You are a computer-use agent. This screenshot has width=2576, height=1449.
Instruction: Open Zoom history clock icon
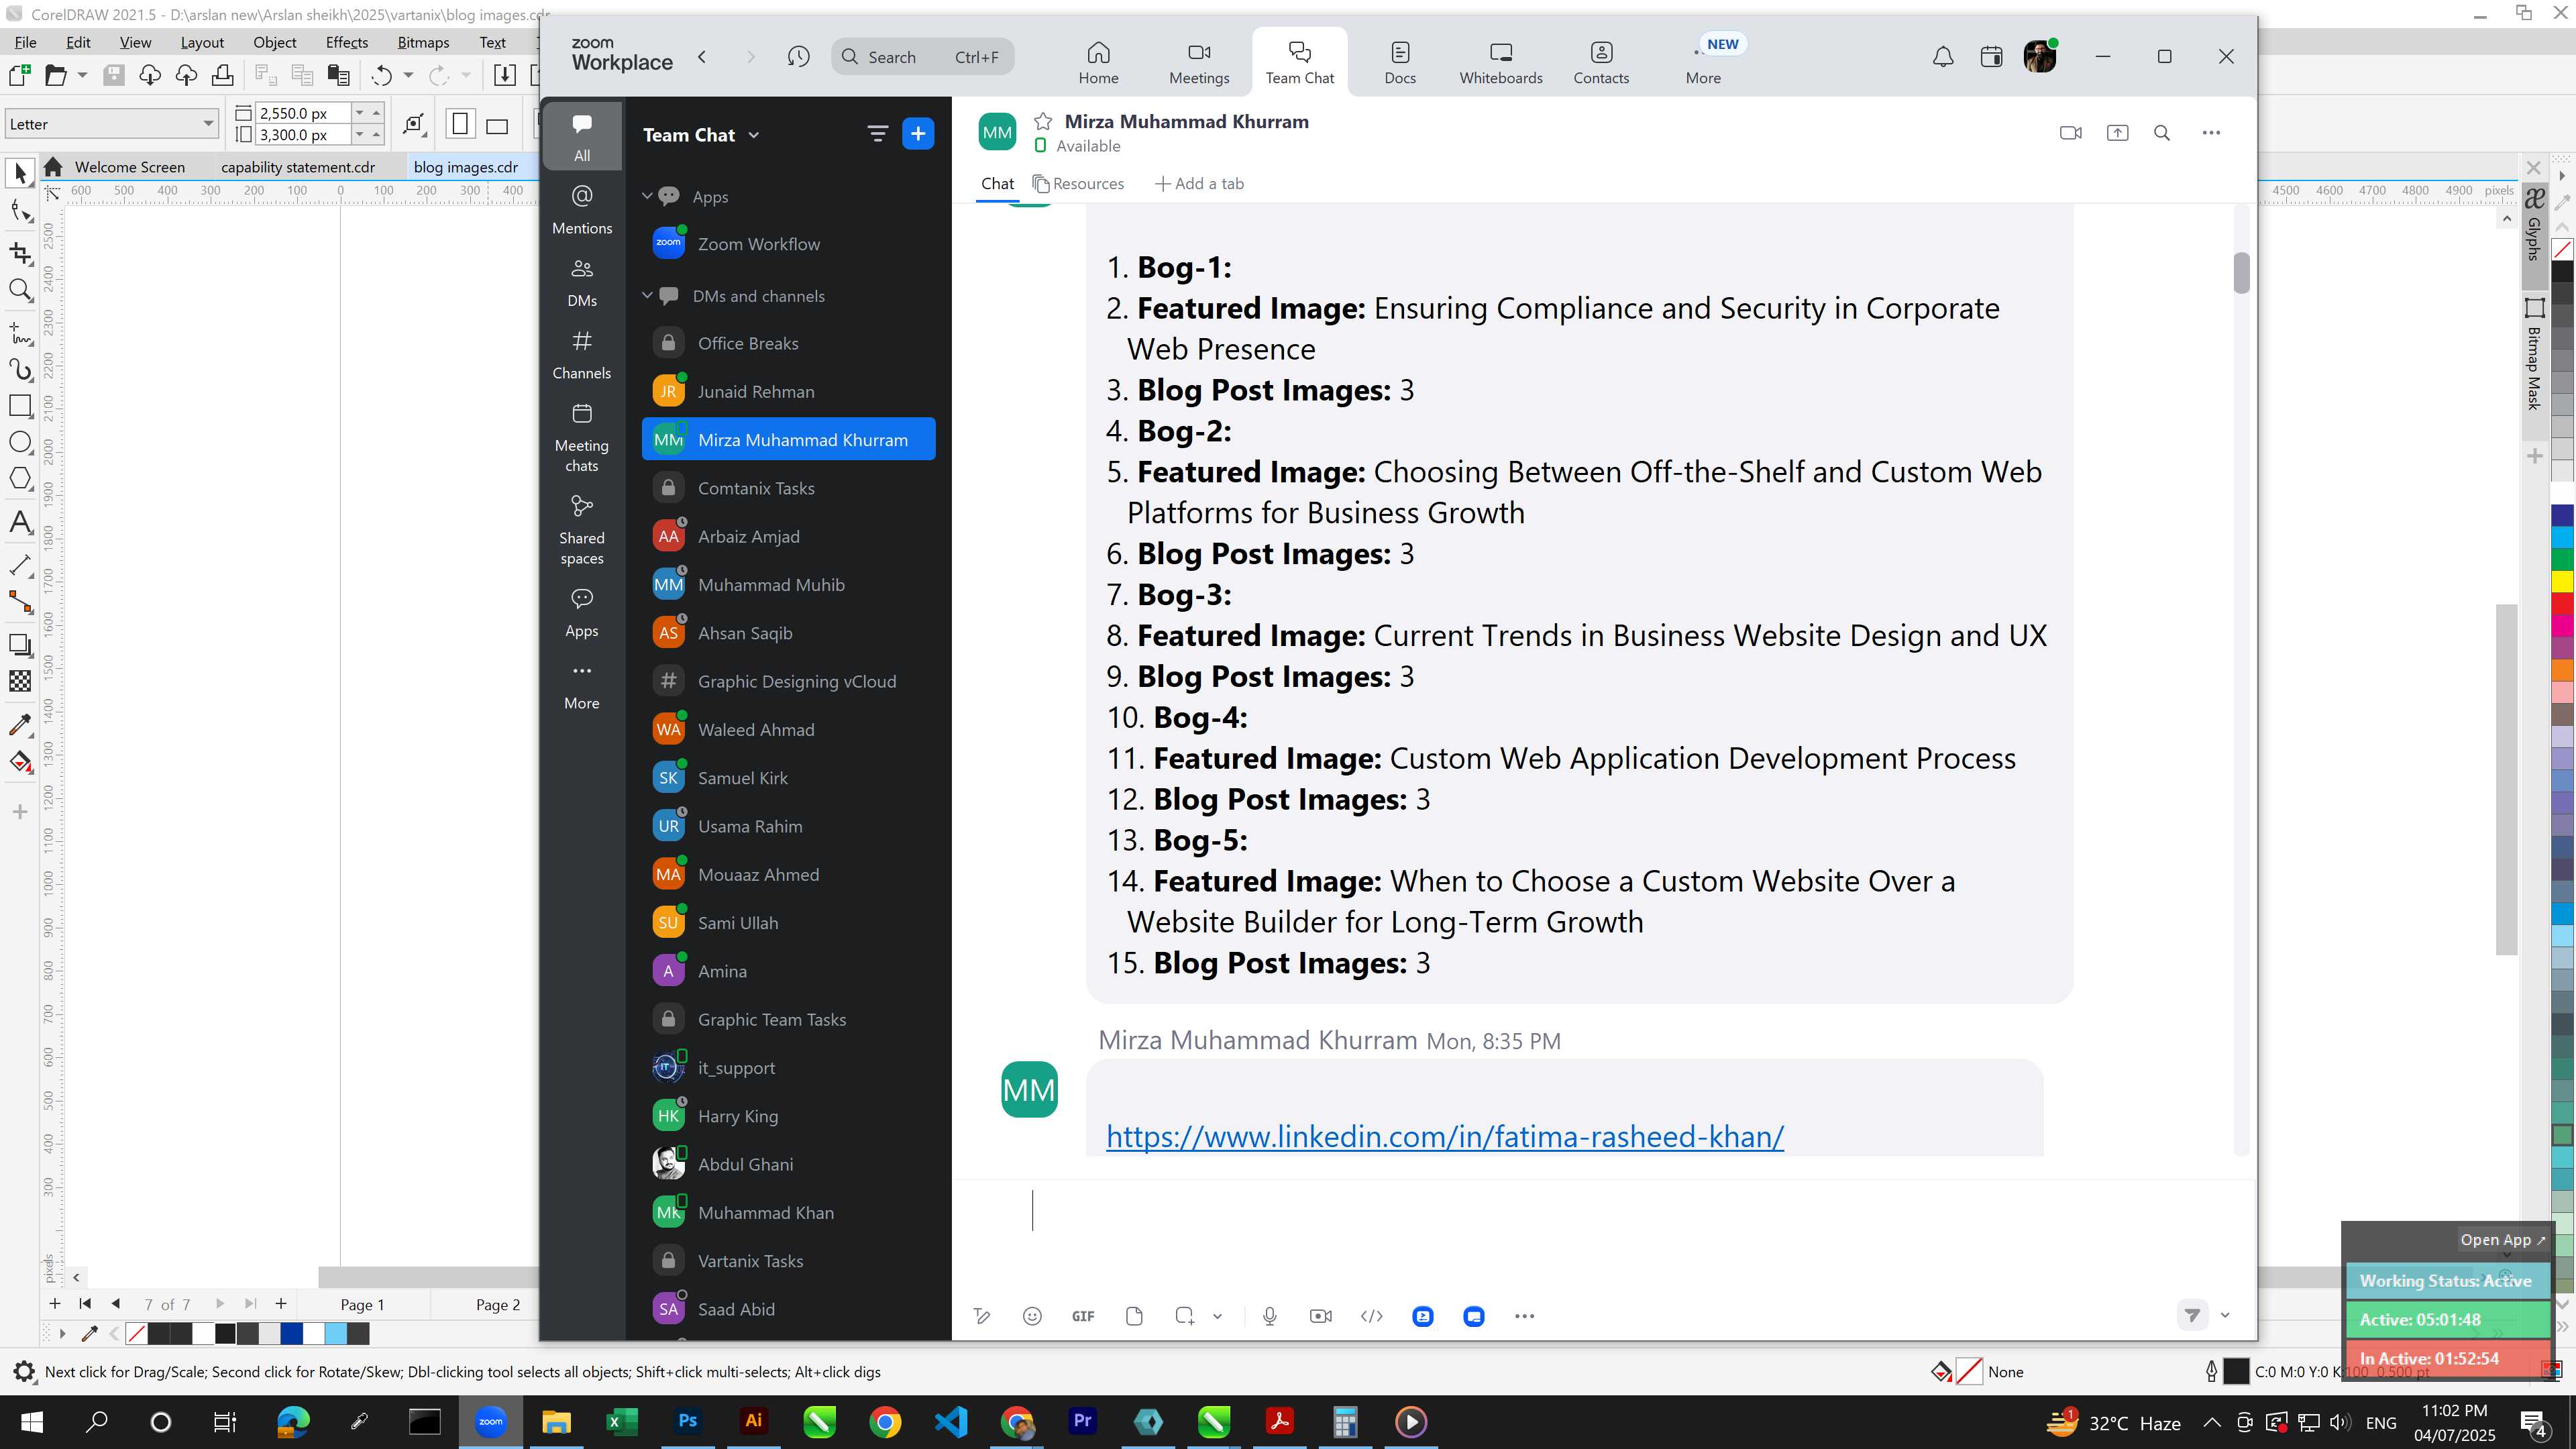(798, 57)
